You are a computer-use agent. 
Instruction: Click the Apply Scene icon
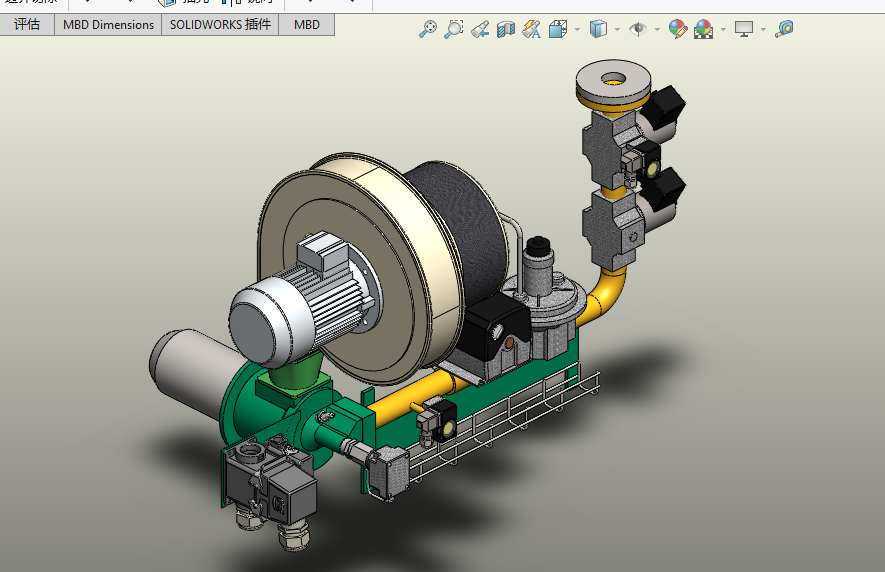pyautogui.click(x=704, y=29)
